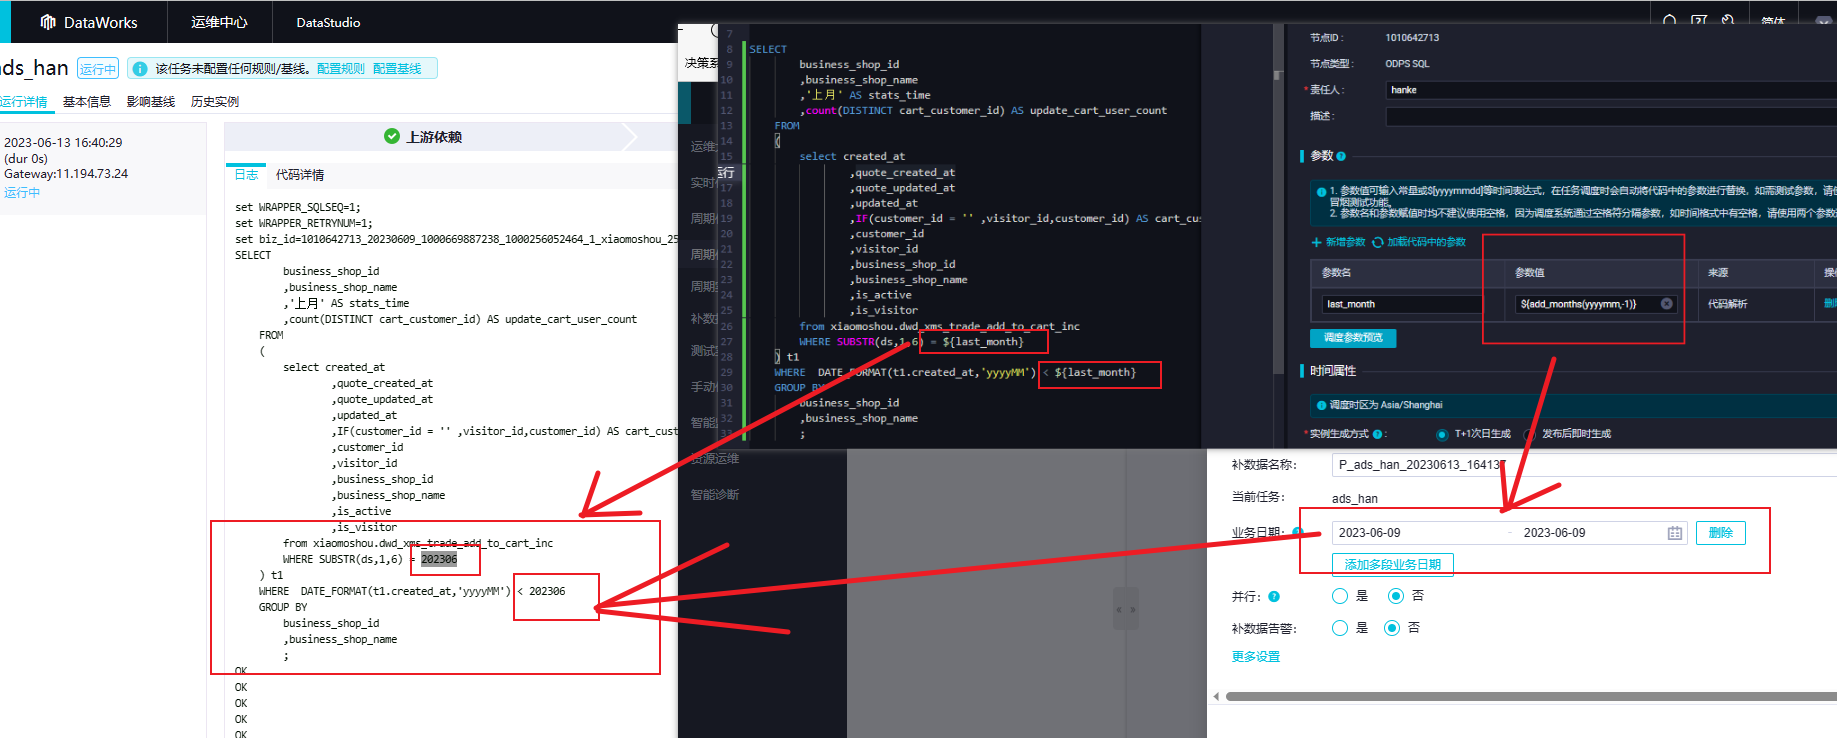The image size is (1837, 738).
Task: Click the info icon in the parameter hint box
Action: 1321,191
